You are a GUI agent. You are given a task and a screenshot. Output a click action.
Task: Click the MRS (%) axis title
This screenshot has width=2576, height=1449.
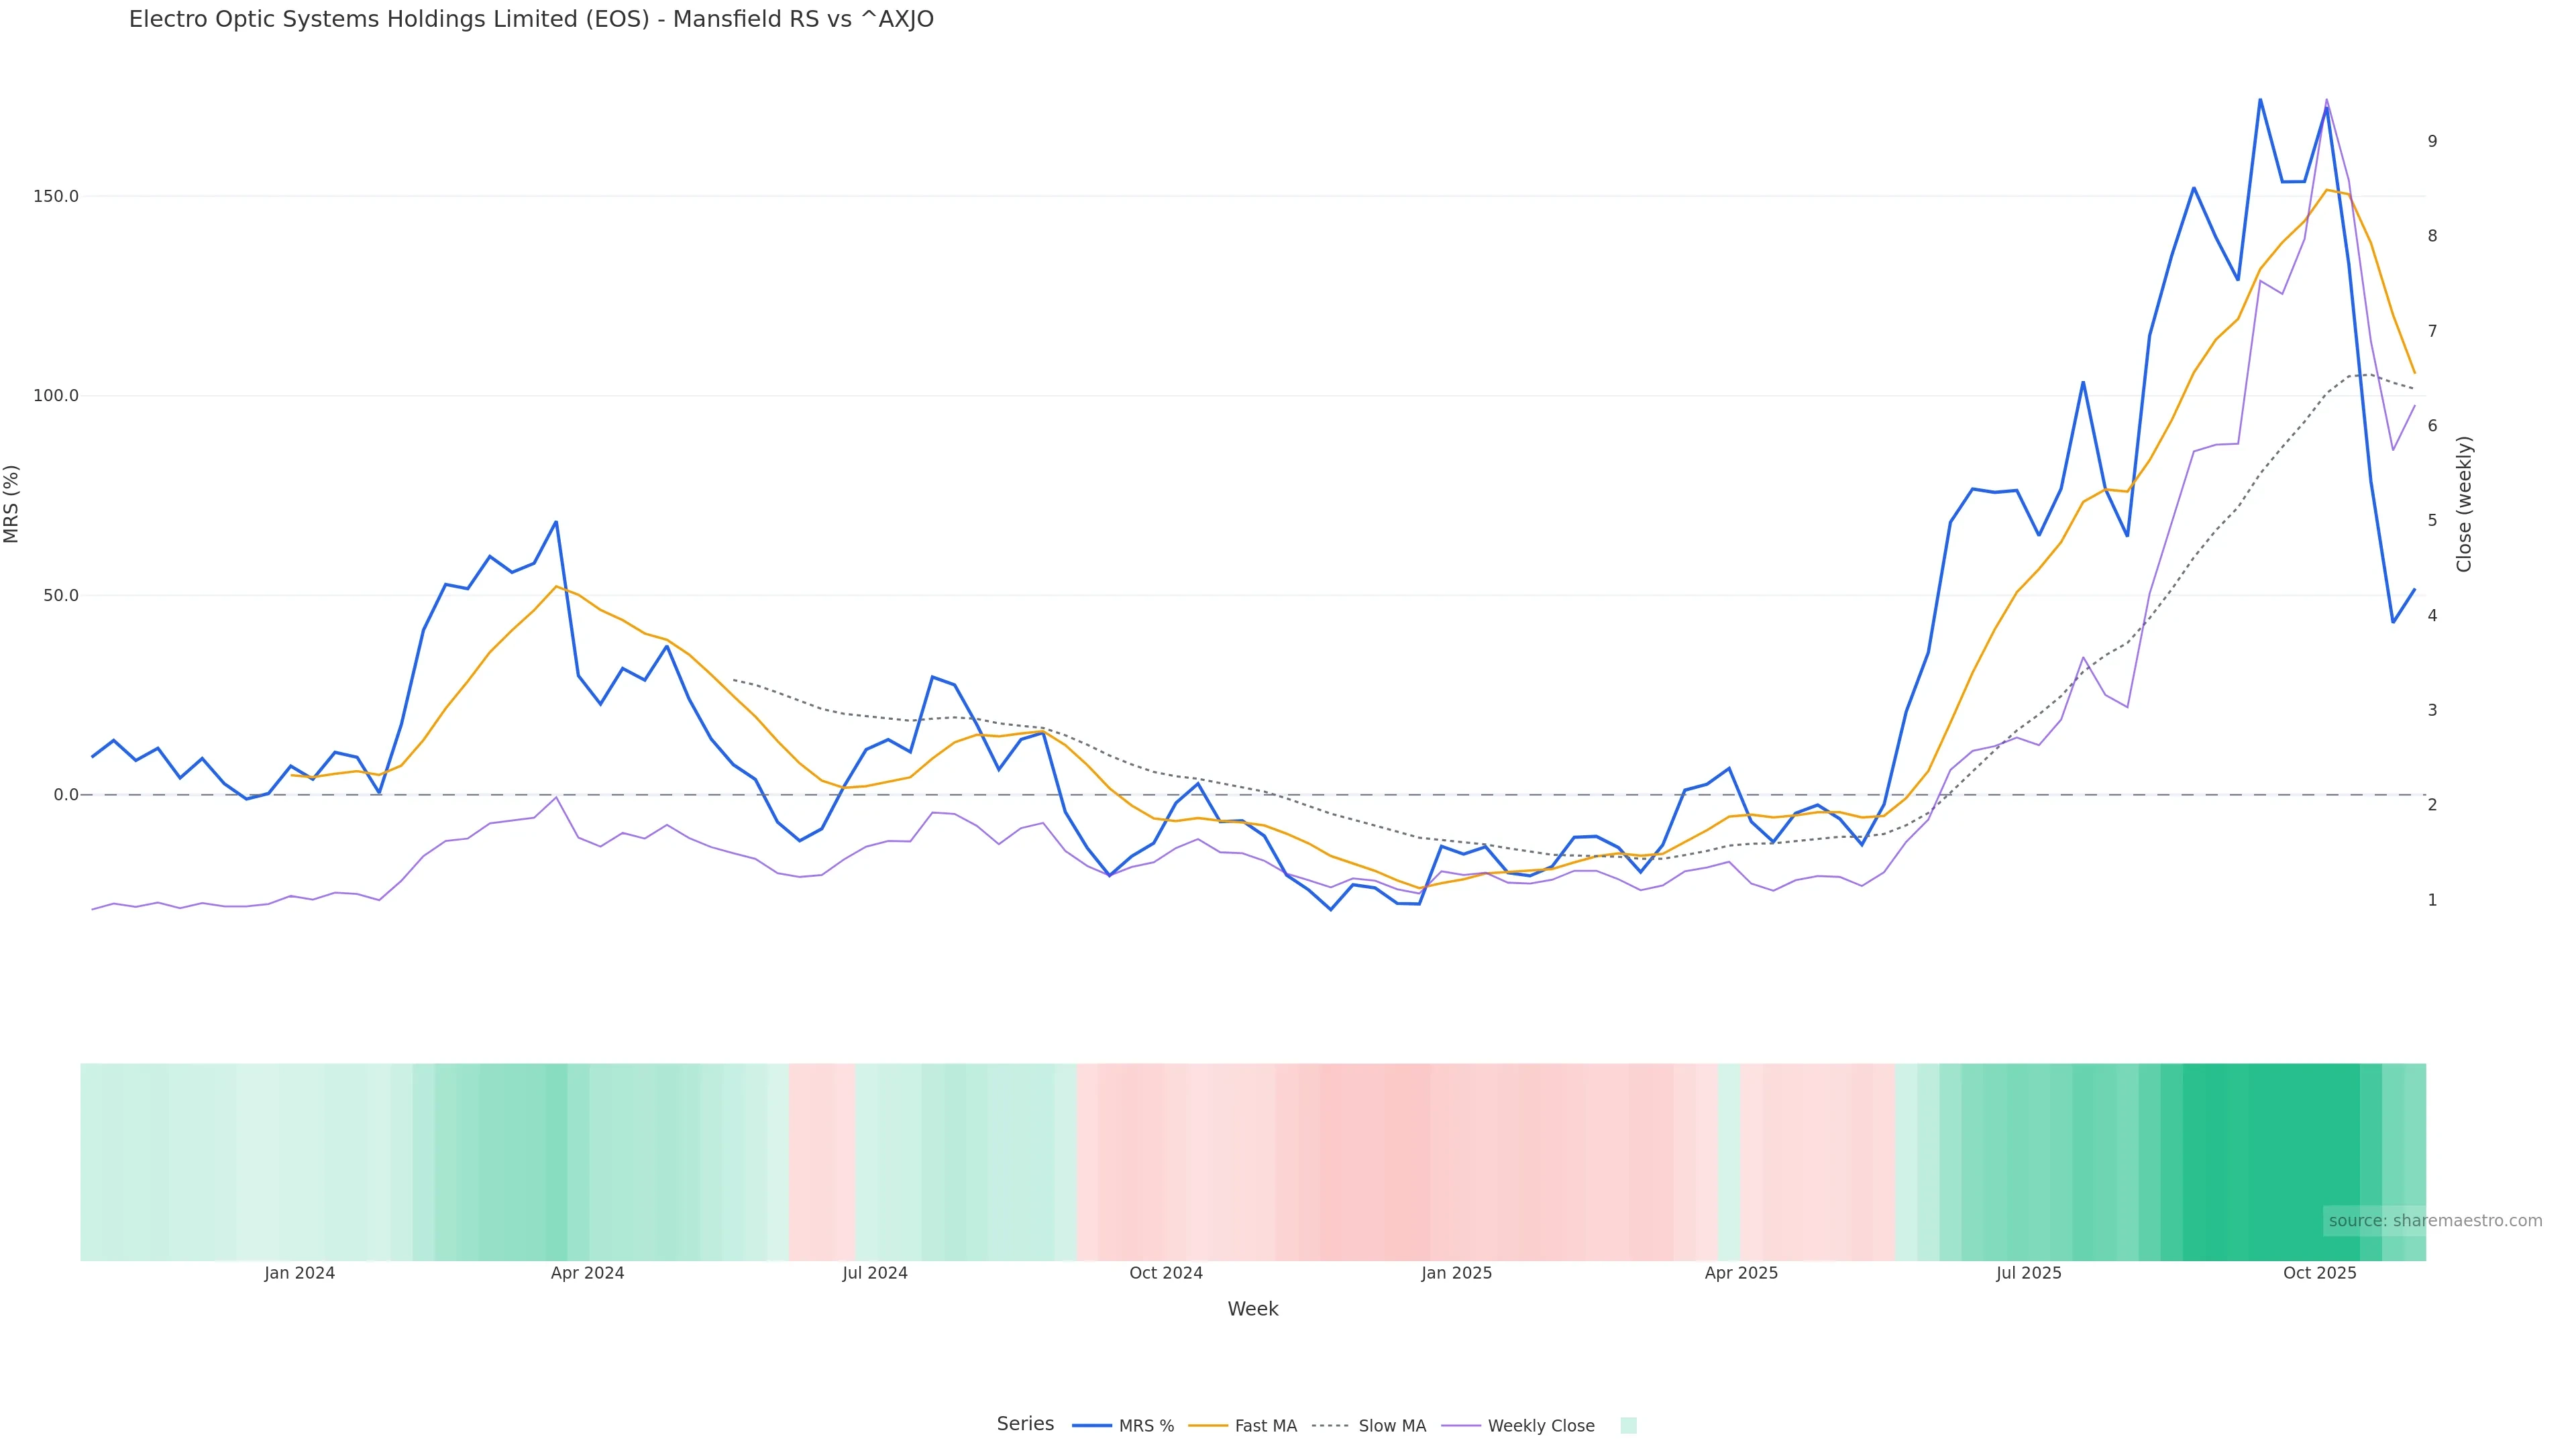coord(12,504)
